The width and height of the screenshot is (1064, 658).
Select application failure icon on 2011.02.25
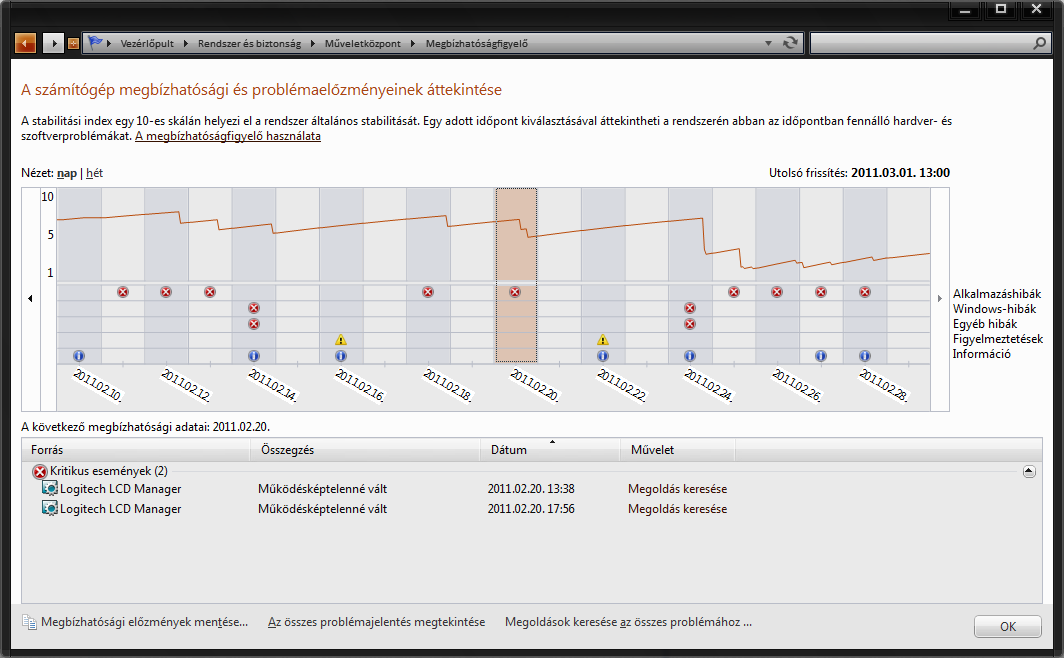tap(734, 292)
